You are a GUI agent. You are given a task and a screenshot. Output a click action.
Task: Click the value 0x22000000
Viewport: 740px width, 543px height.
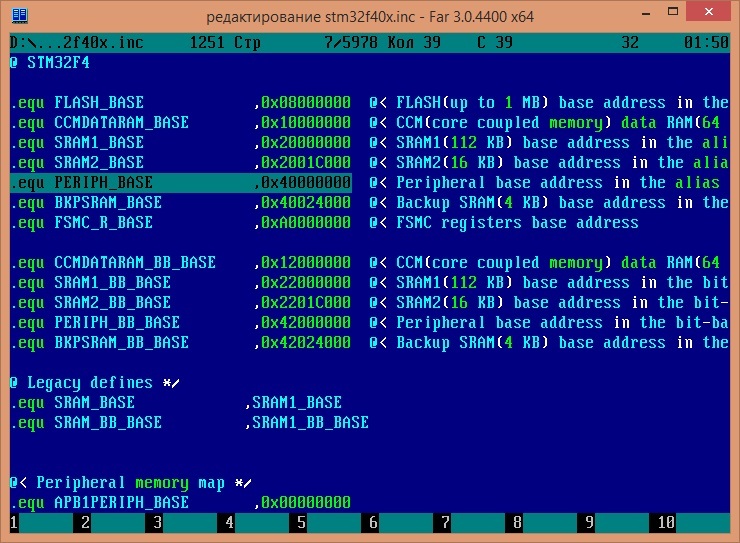pyautogui.click(x=306, y=283)
